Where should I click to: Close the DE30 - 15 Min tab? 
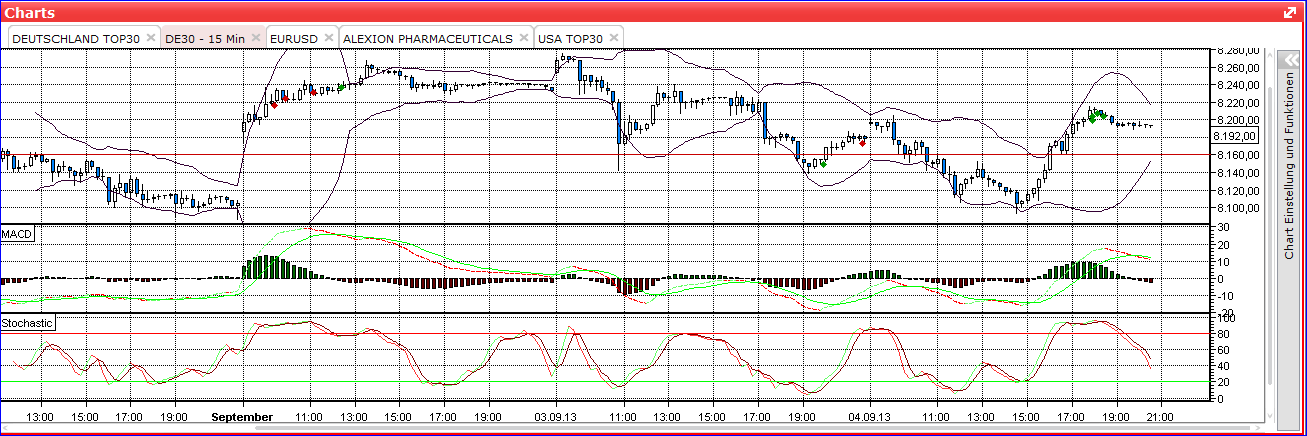click(256, 37)
